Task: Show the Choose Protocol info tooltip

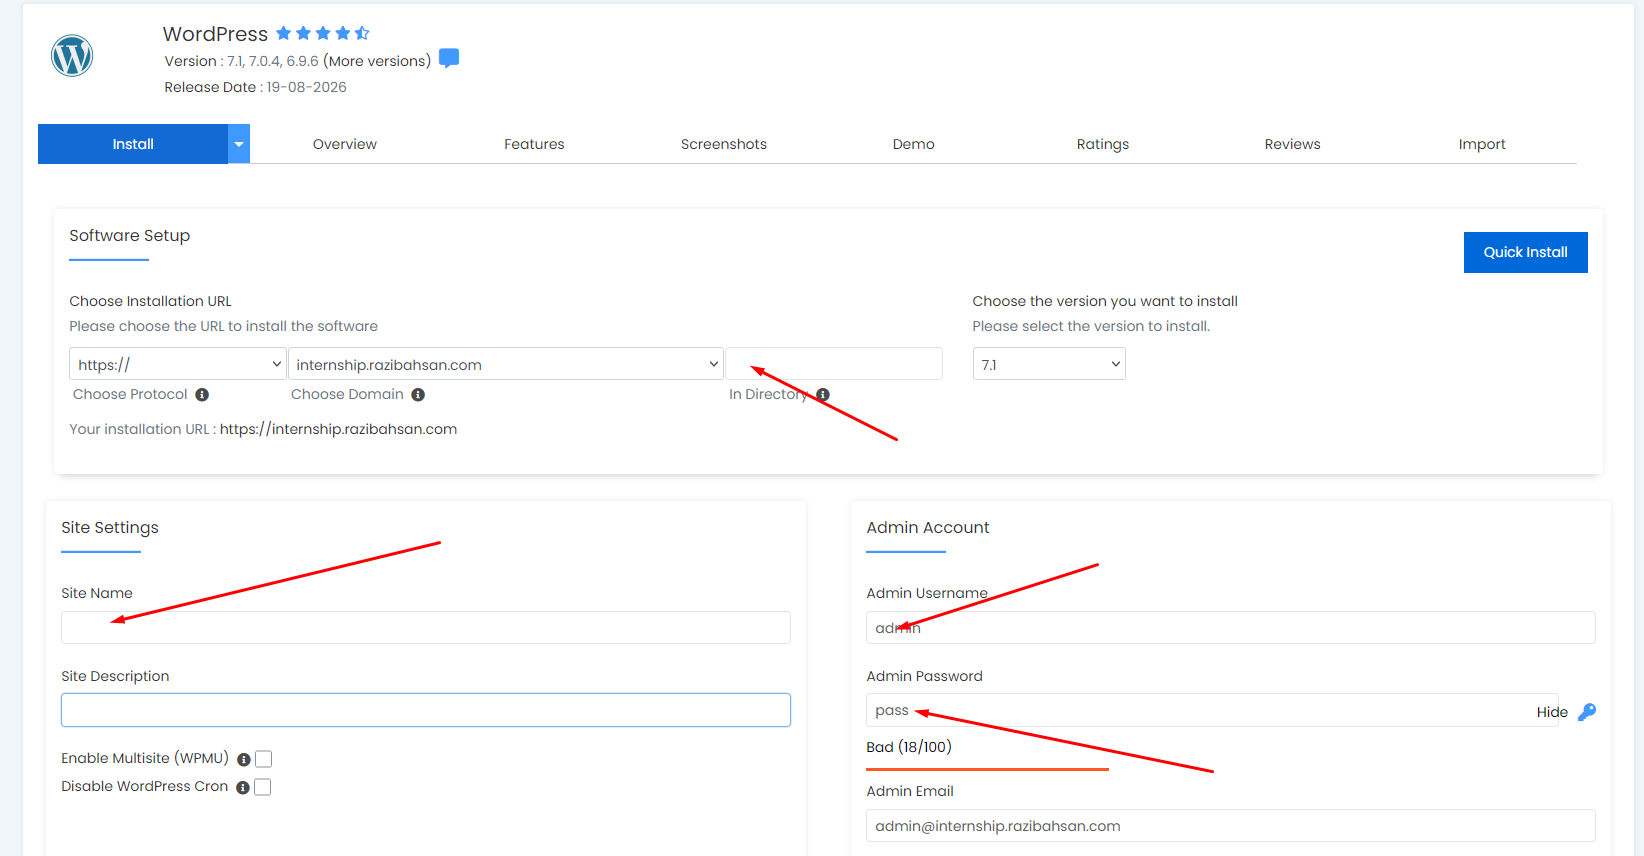Action: 202,395
